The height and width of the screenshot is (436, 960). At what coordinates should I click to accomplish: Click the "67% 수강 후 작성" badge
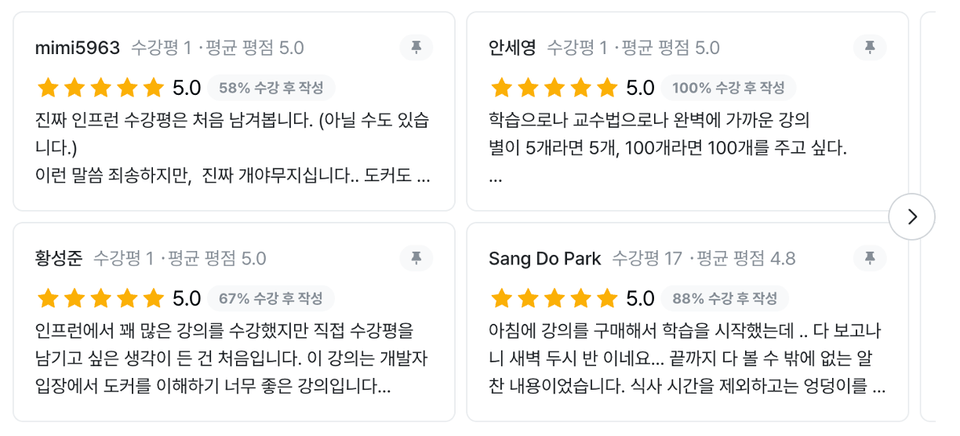[271, 299]
